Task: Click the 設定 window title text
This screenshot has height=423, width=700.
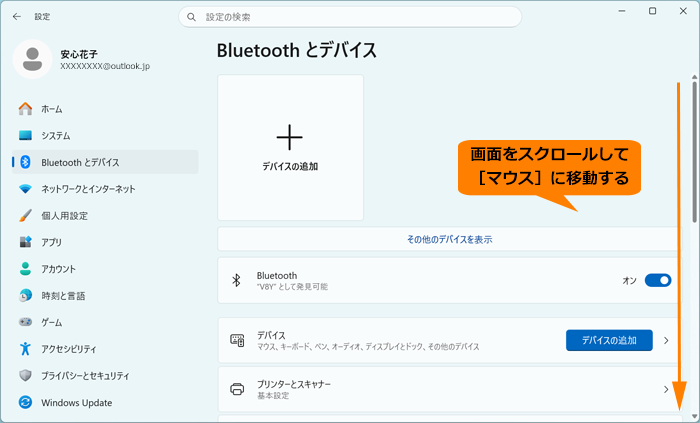Action: tap(42, 17)
